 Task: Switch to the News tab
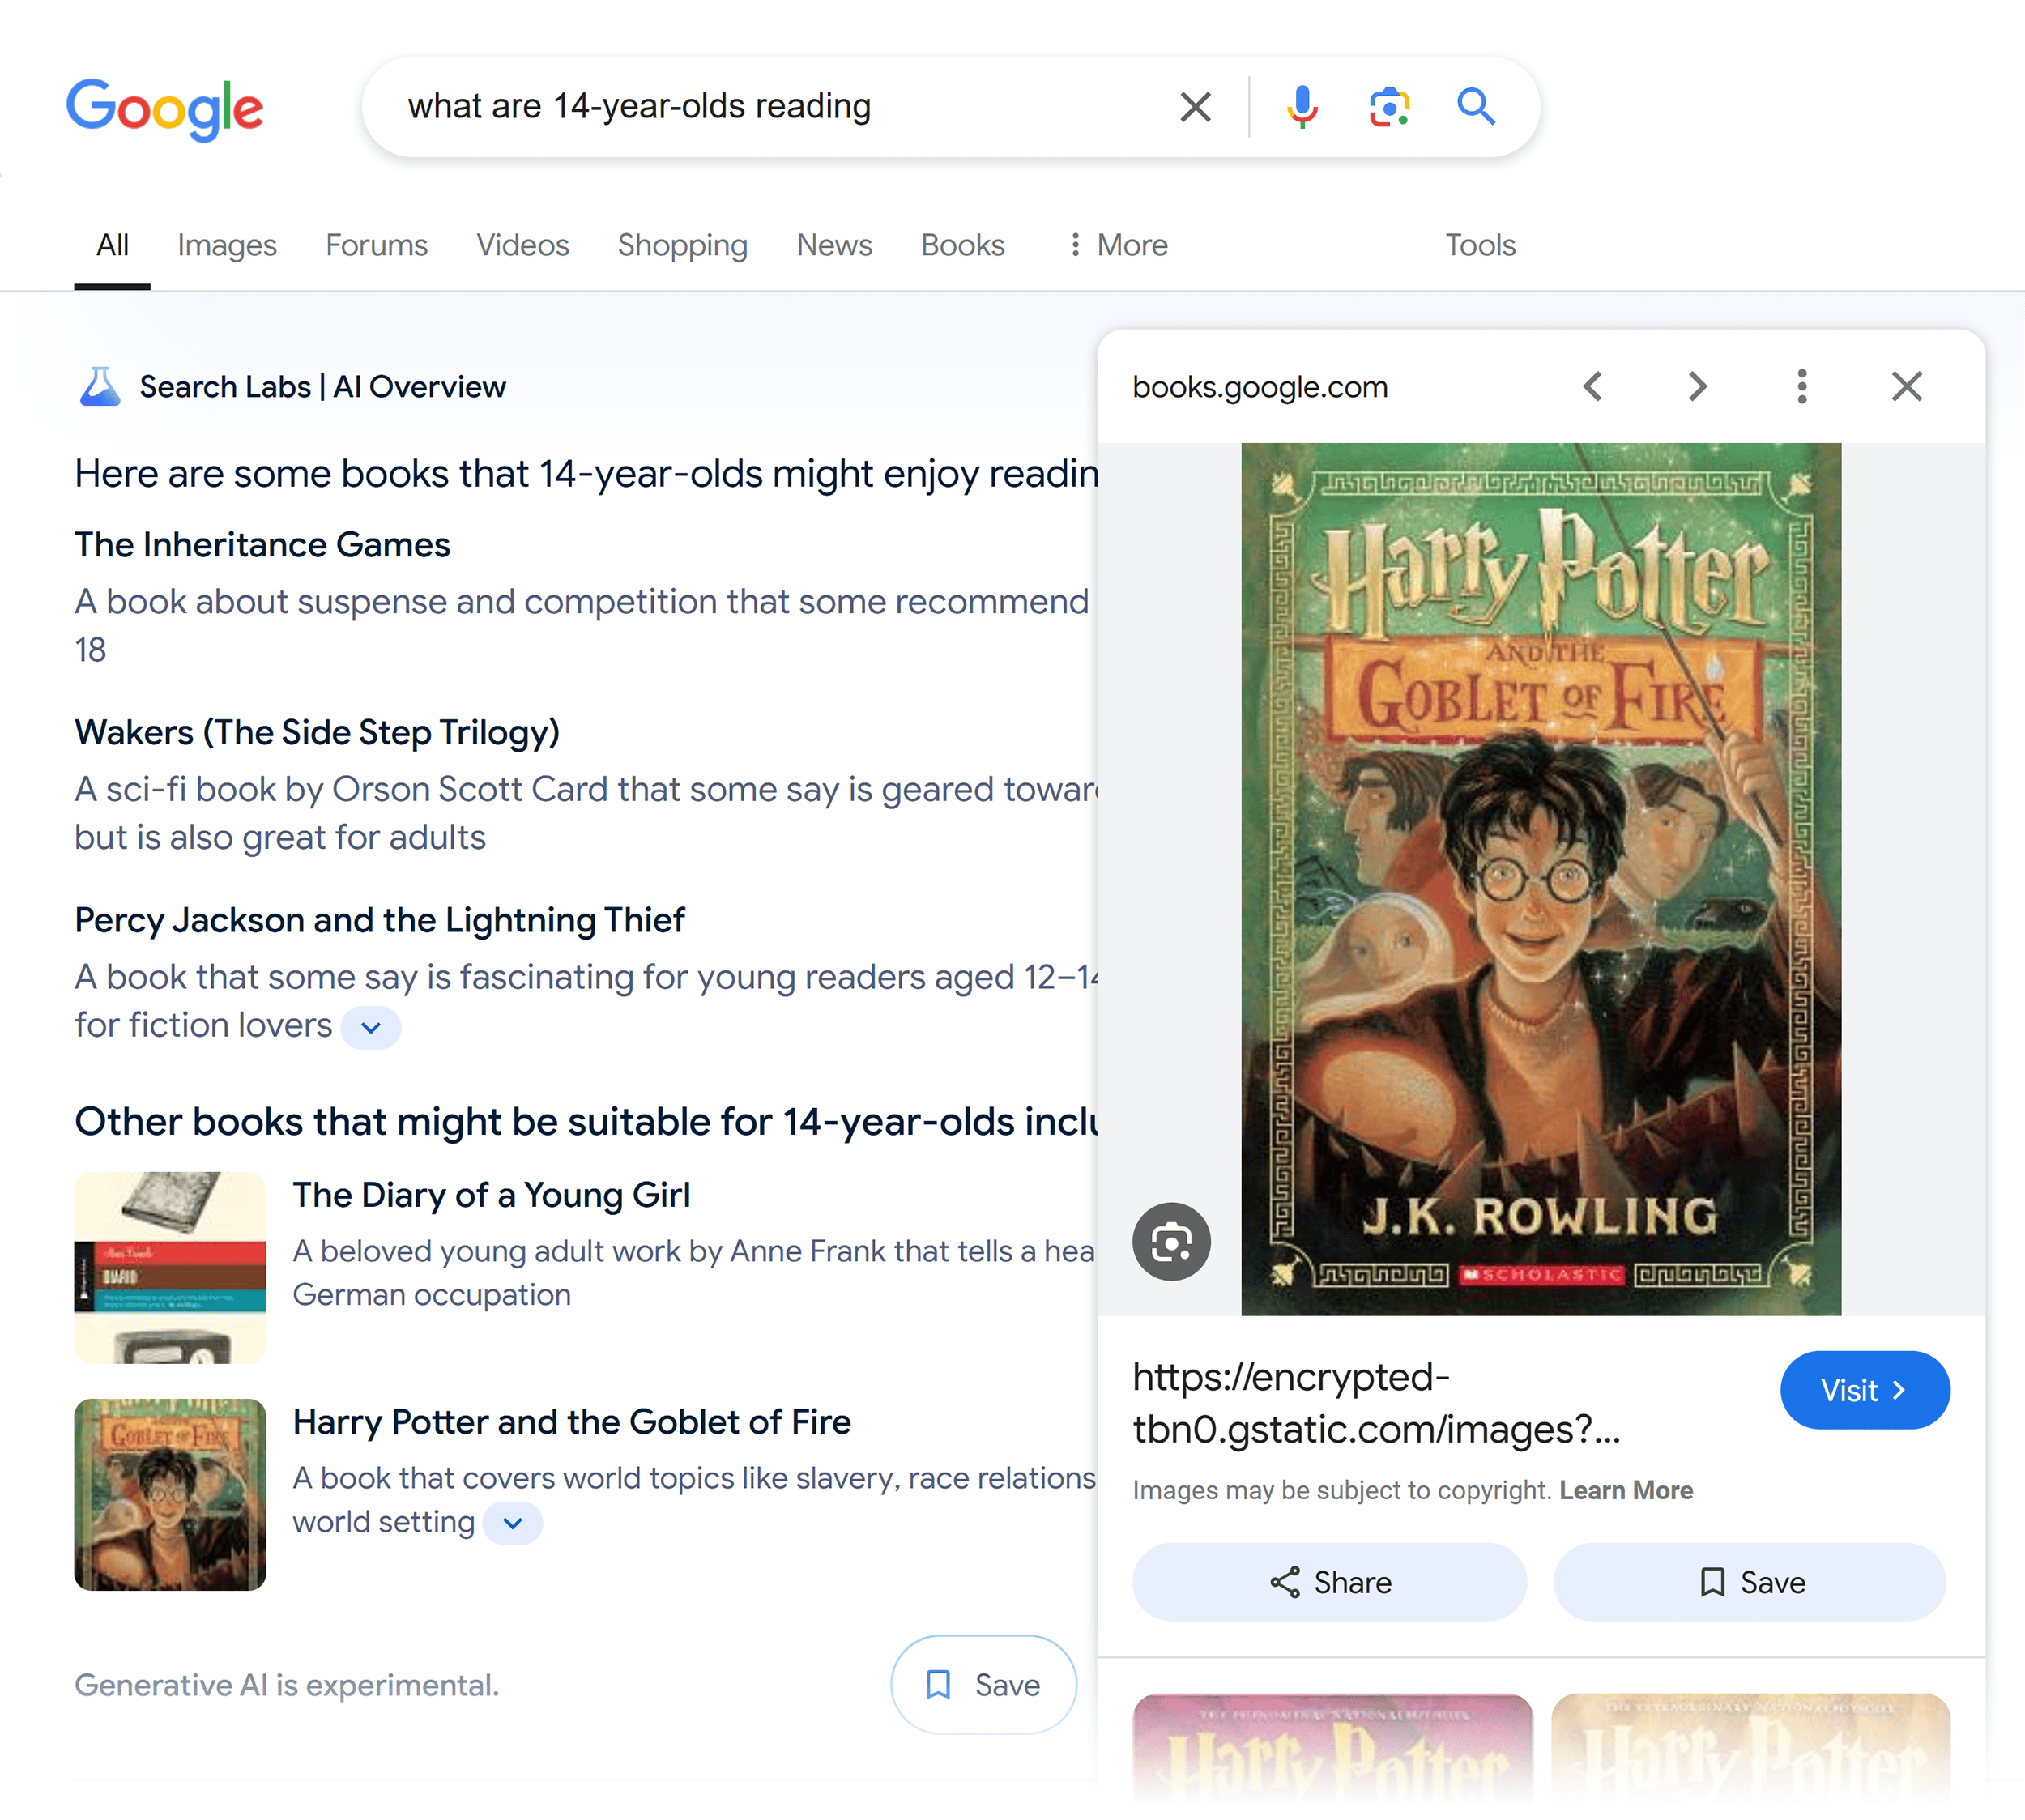tap(834, 245)
